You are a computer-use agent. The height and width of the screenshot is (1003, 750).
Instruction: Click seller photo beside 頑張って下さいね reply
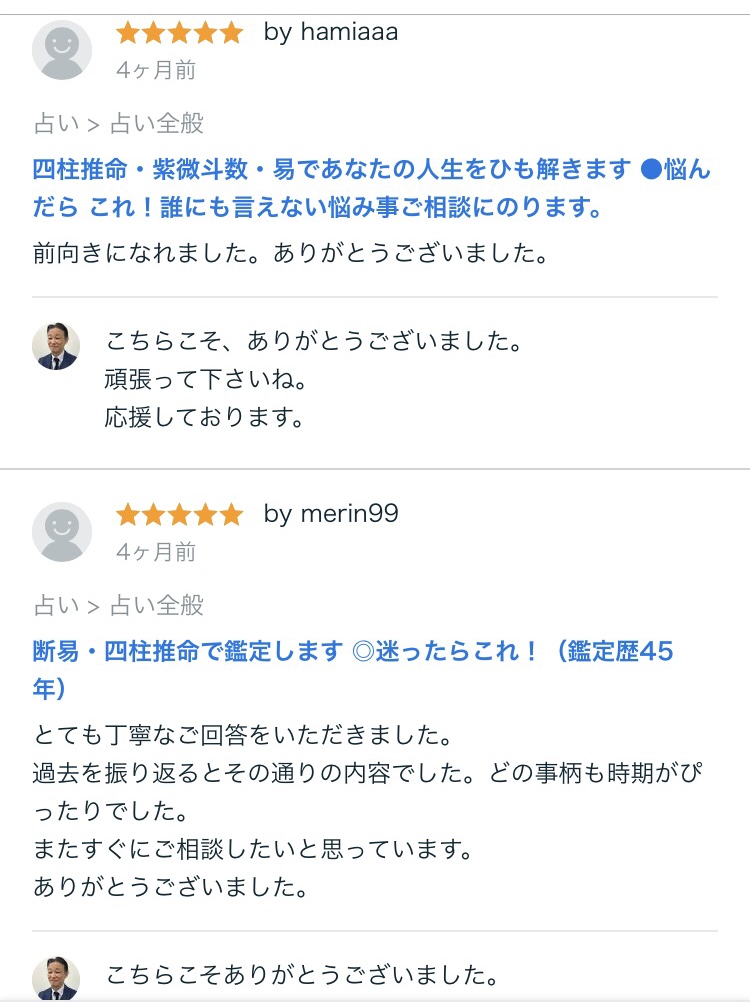(x=55, y=346)
